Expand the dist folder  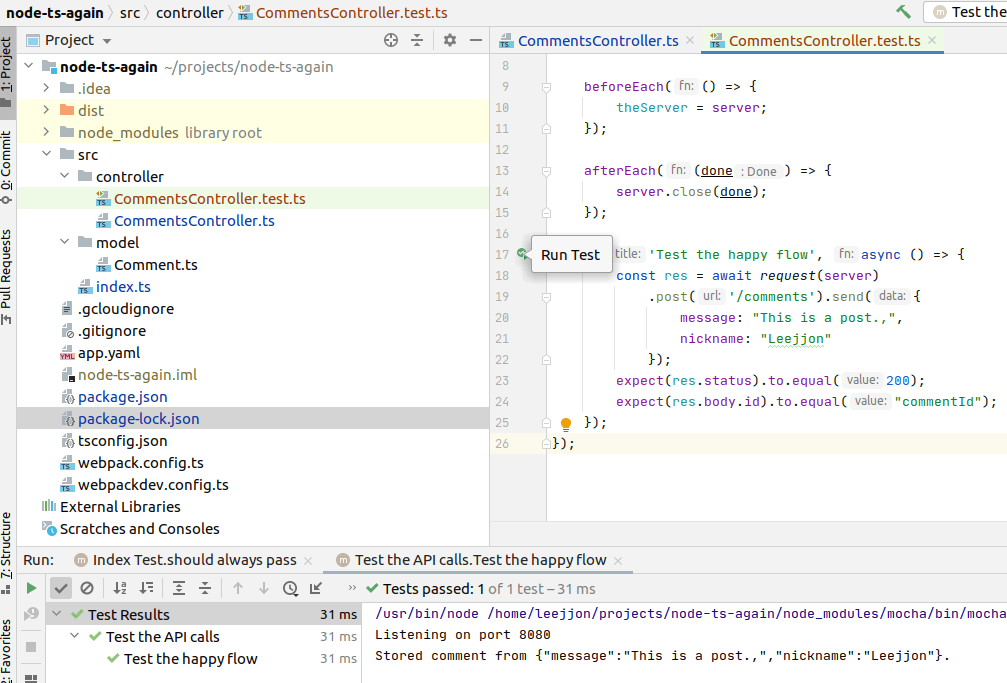point(46,110)
